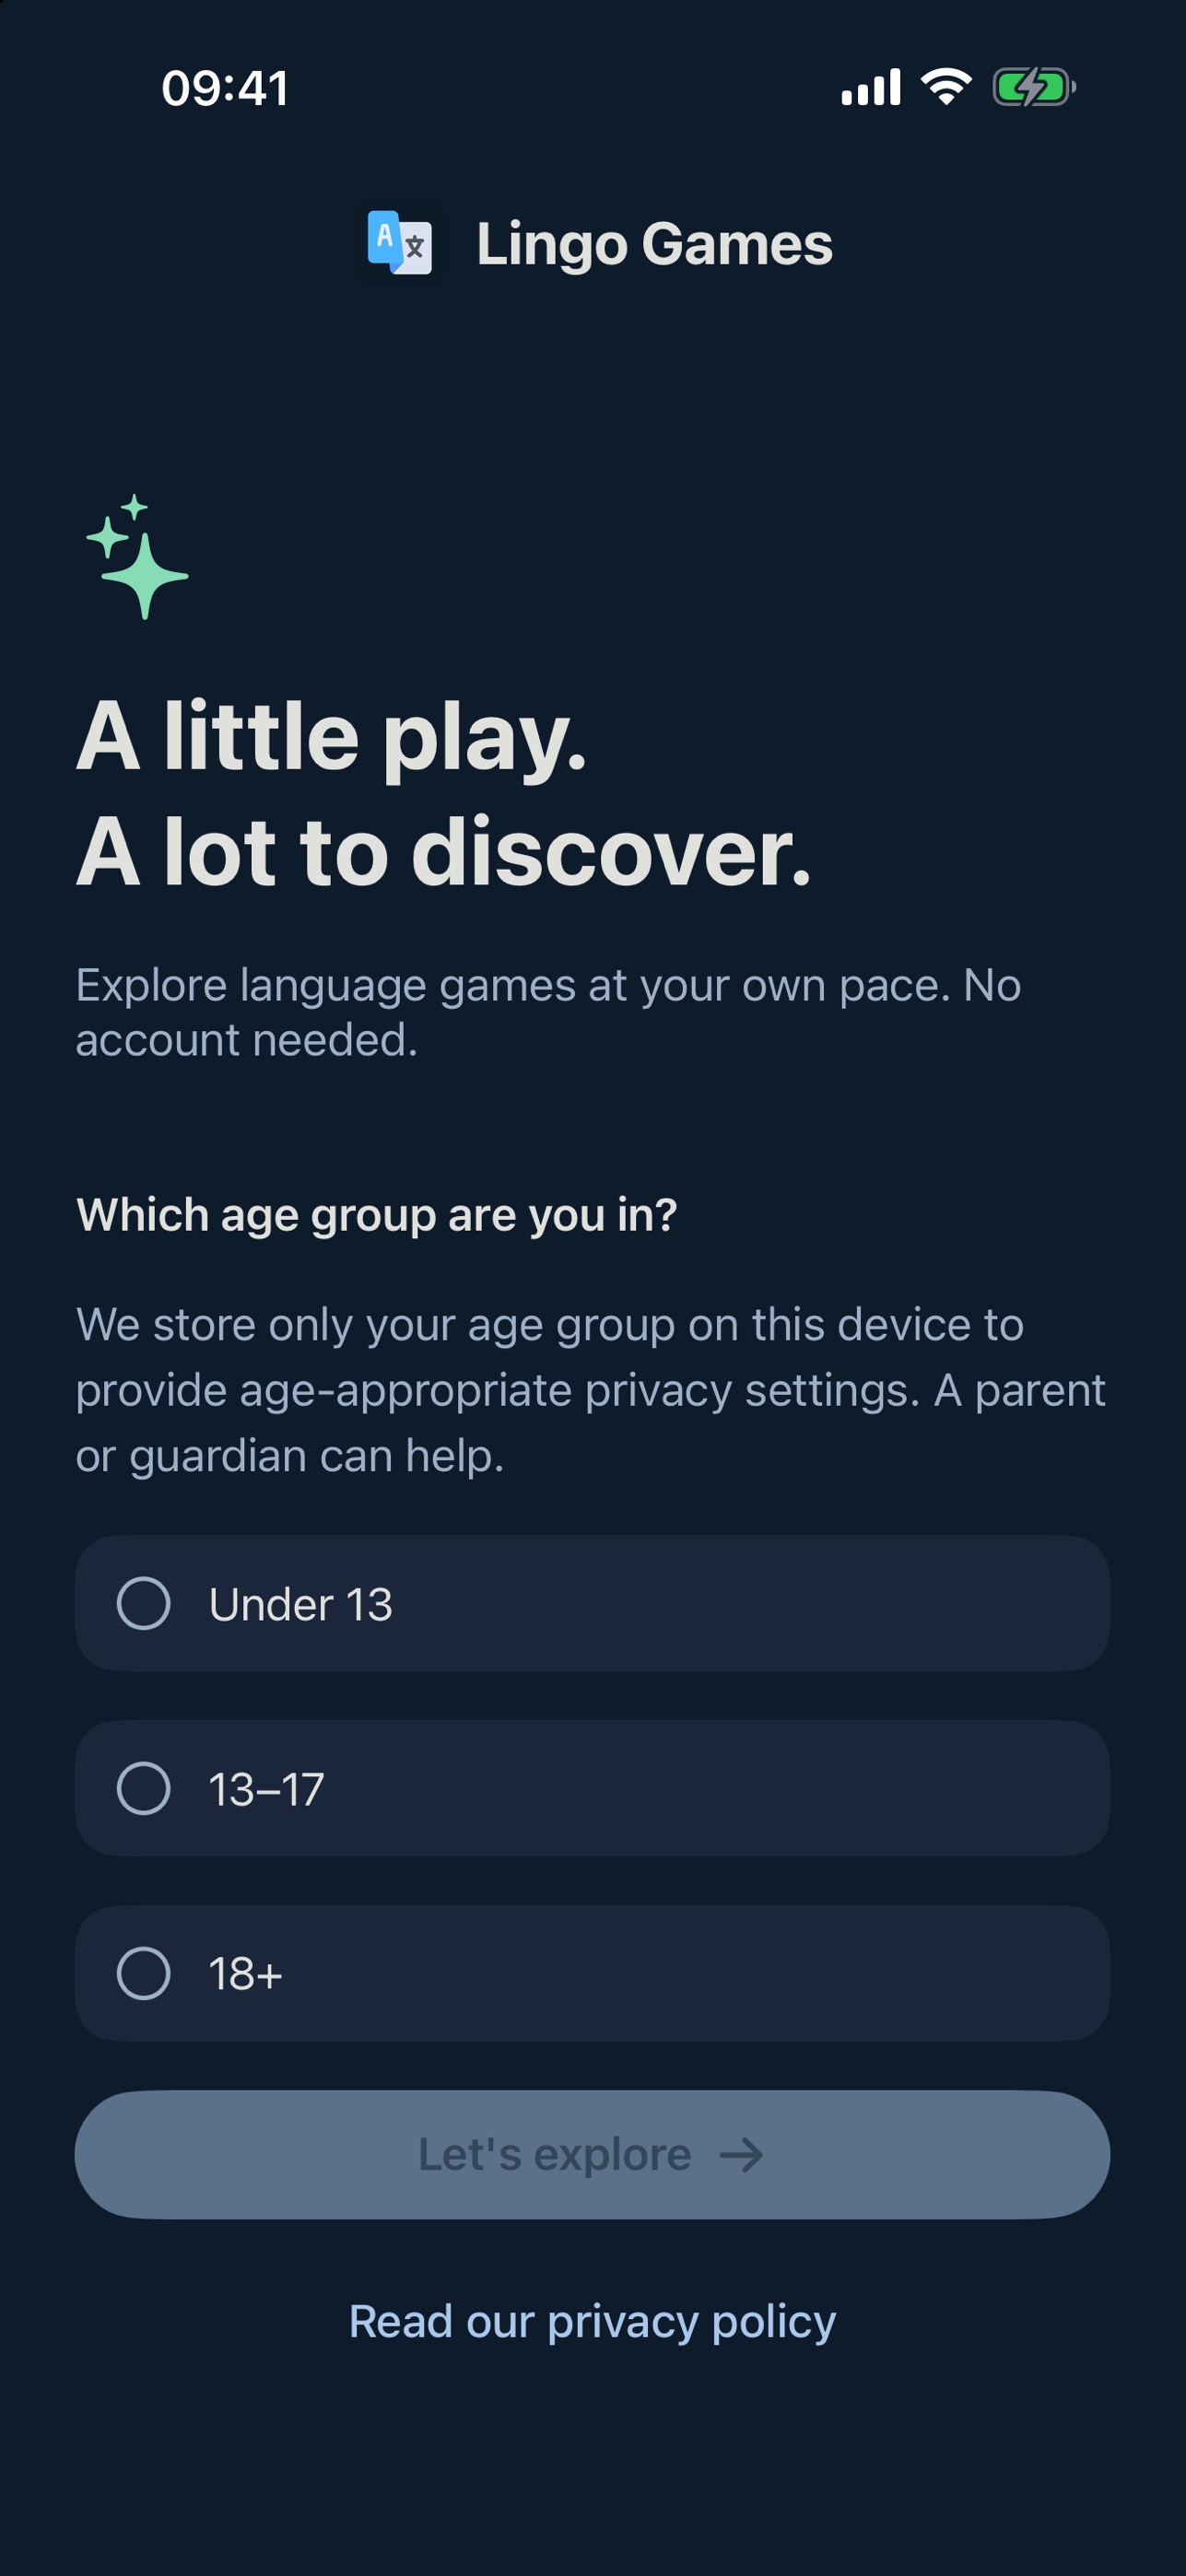
Task: Tap the Lingo Games title text
Action: pos(654,244)
